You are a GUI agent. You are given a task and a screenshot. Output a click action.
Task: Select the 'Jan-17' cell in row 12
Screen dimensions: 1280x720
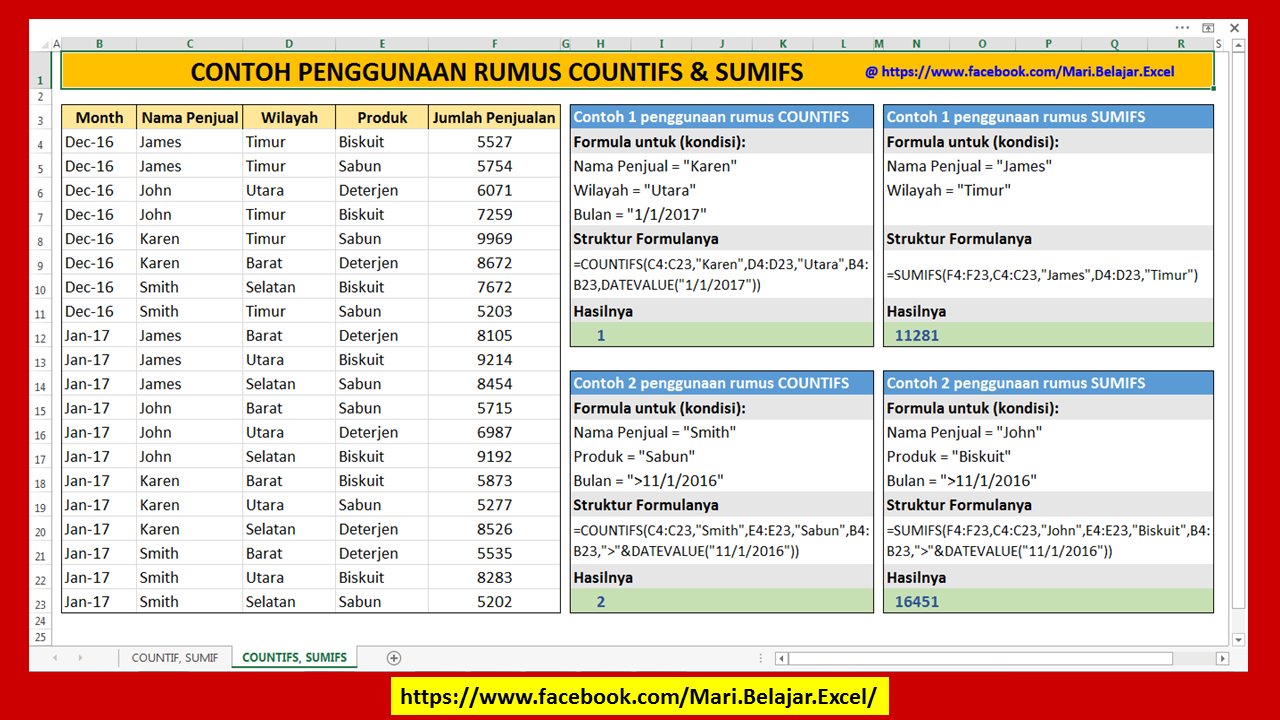(99, 335)
